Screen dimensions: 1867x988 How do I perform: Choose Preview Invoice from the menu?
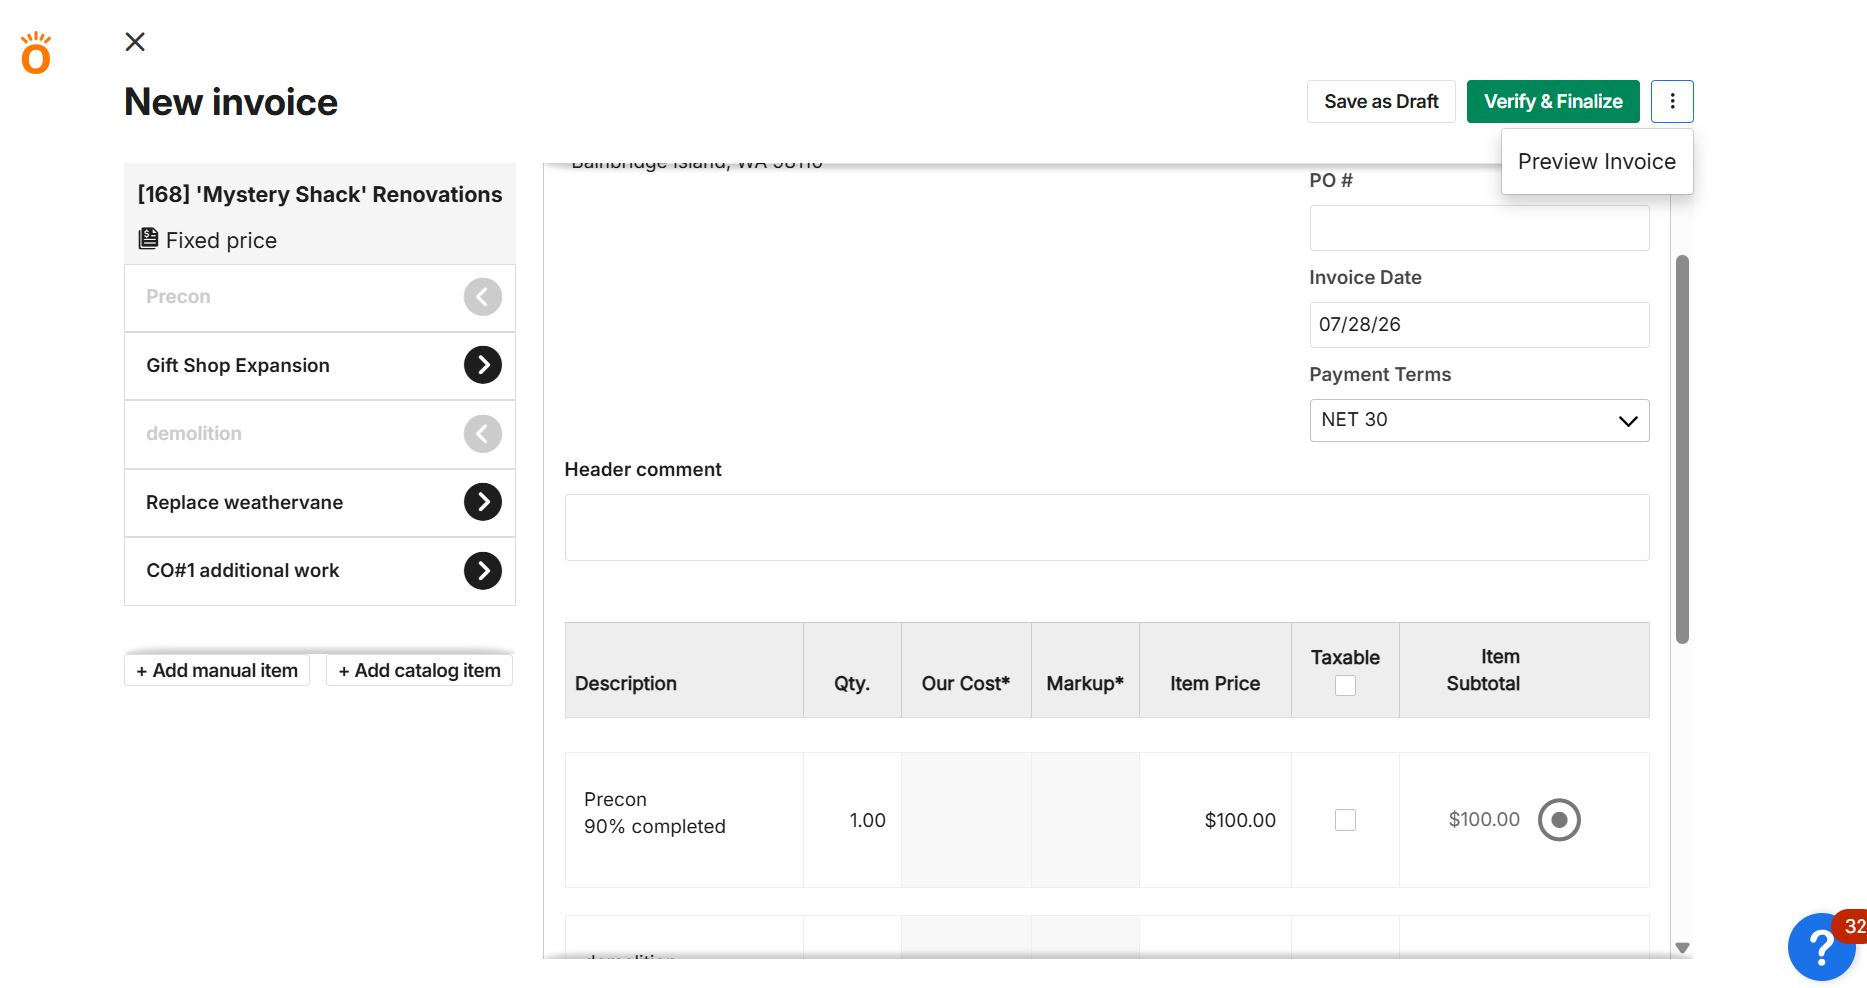point(1596,162)
